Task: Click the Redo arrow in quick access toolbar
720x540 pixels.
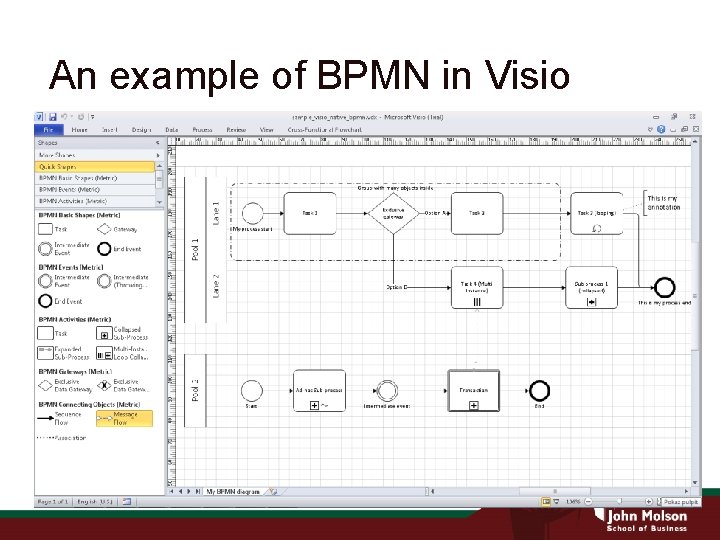Action: pos(81,117)
